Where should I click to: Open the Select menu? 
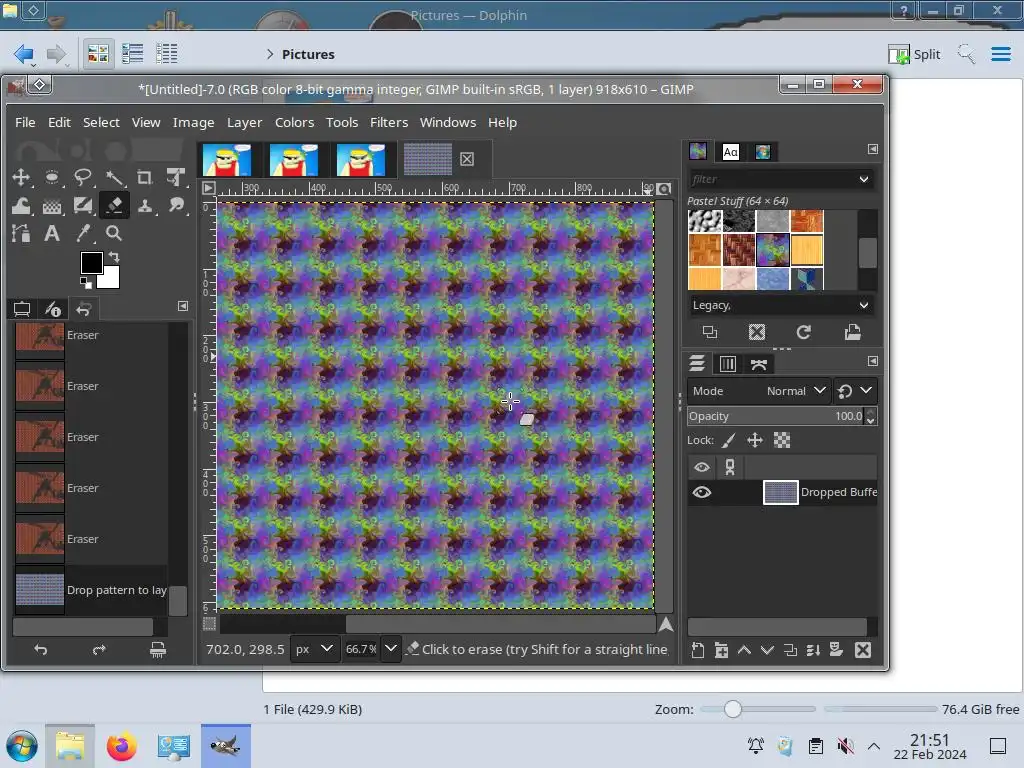(101, 122)
